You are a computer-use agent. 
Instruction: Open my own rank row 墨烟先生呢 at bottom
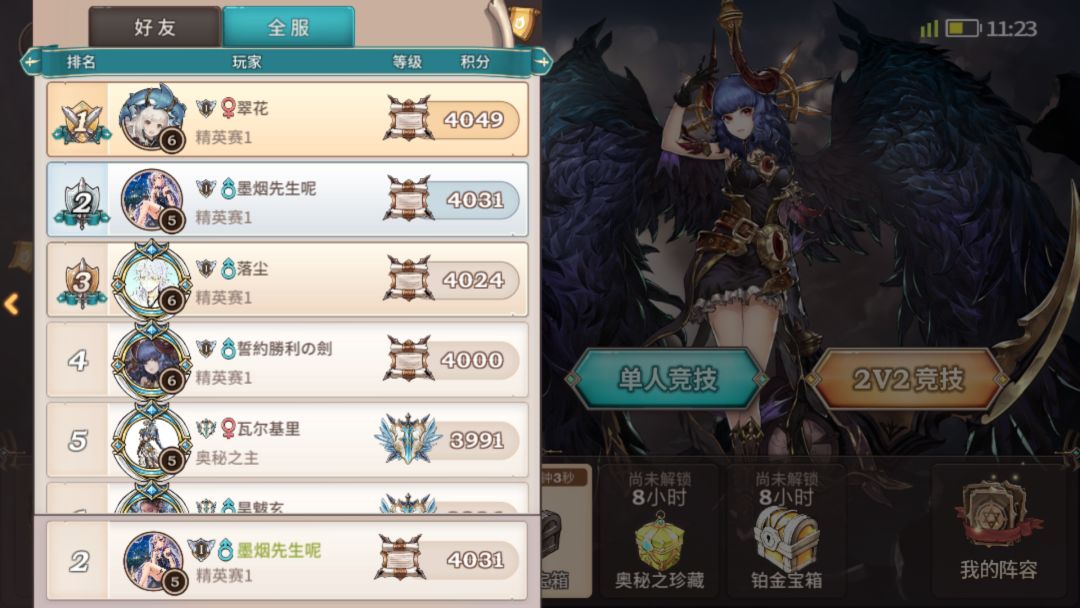tap(287, 560)
